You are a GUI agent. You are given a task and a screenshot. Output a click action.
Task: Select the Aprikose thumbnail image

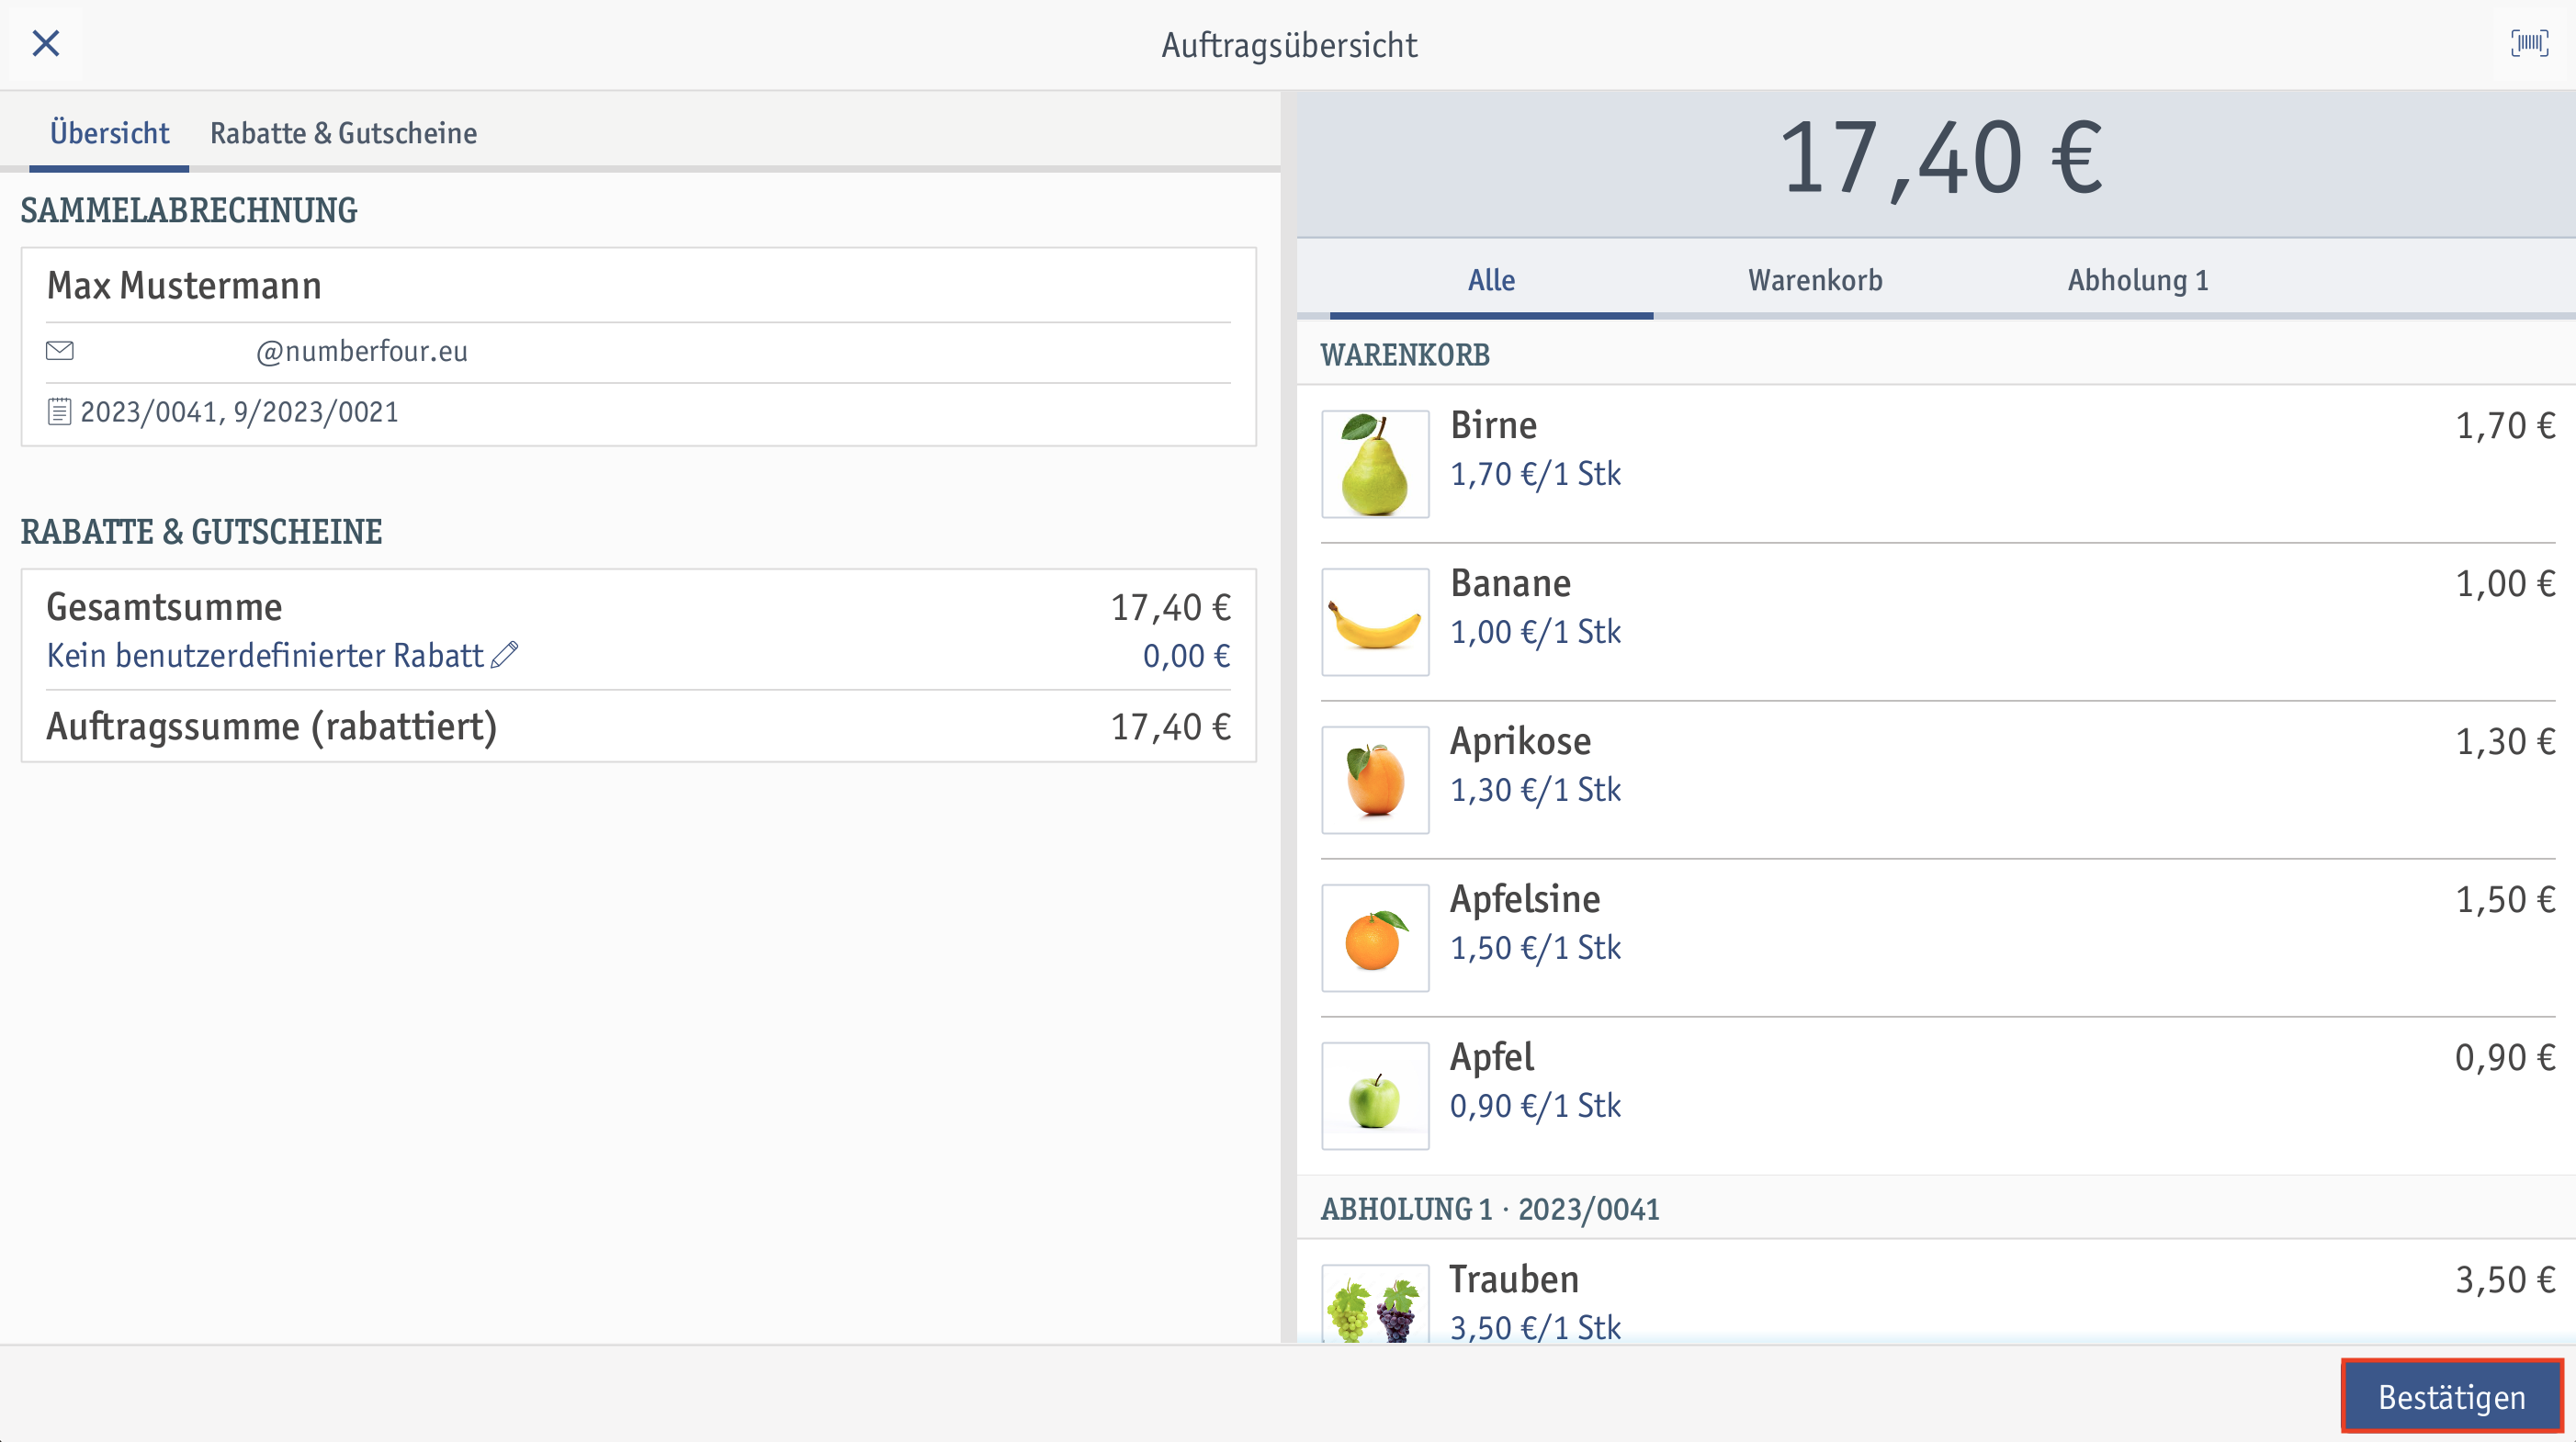coord(1375,780)
